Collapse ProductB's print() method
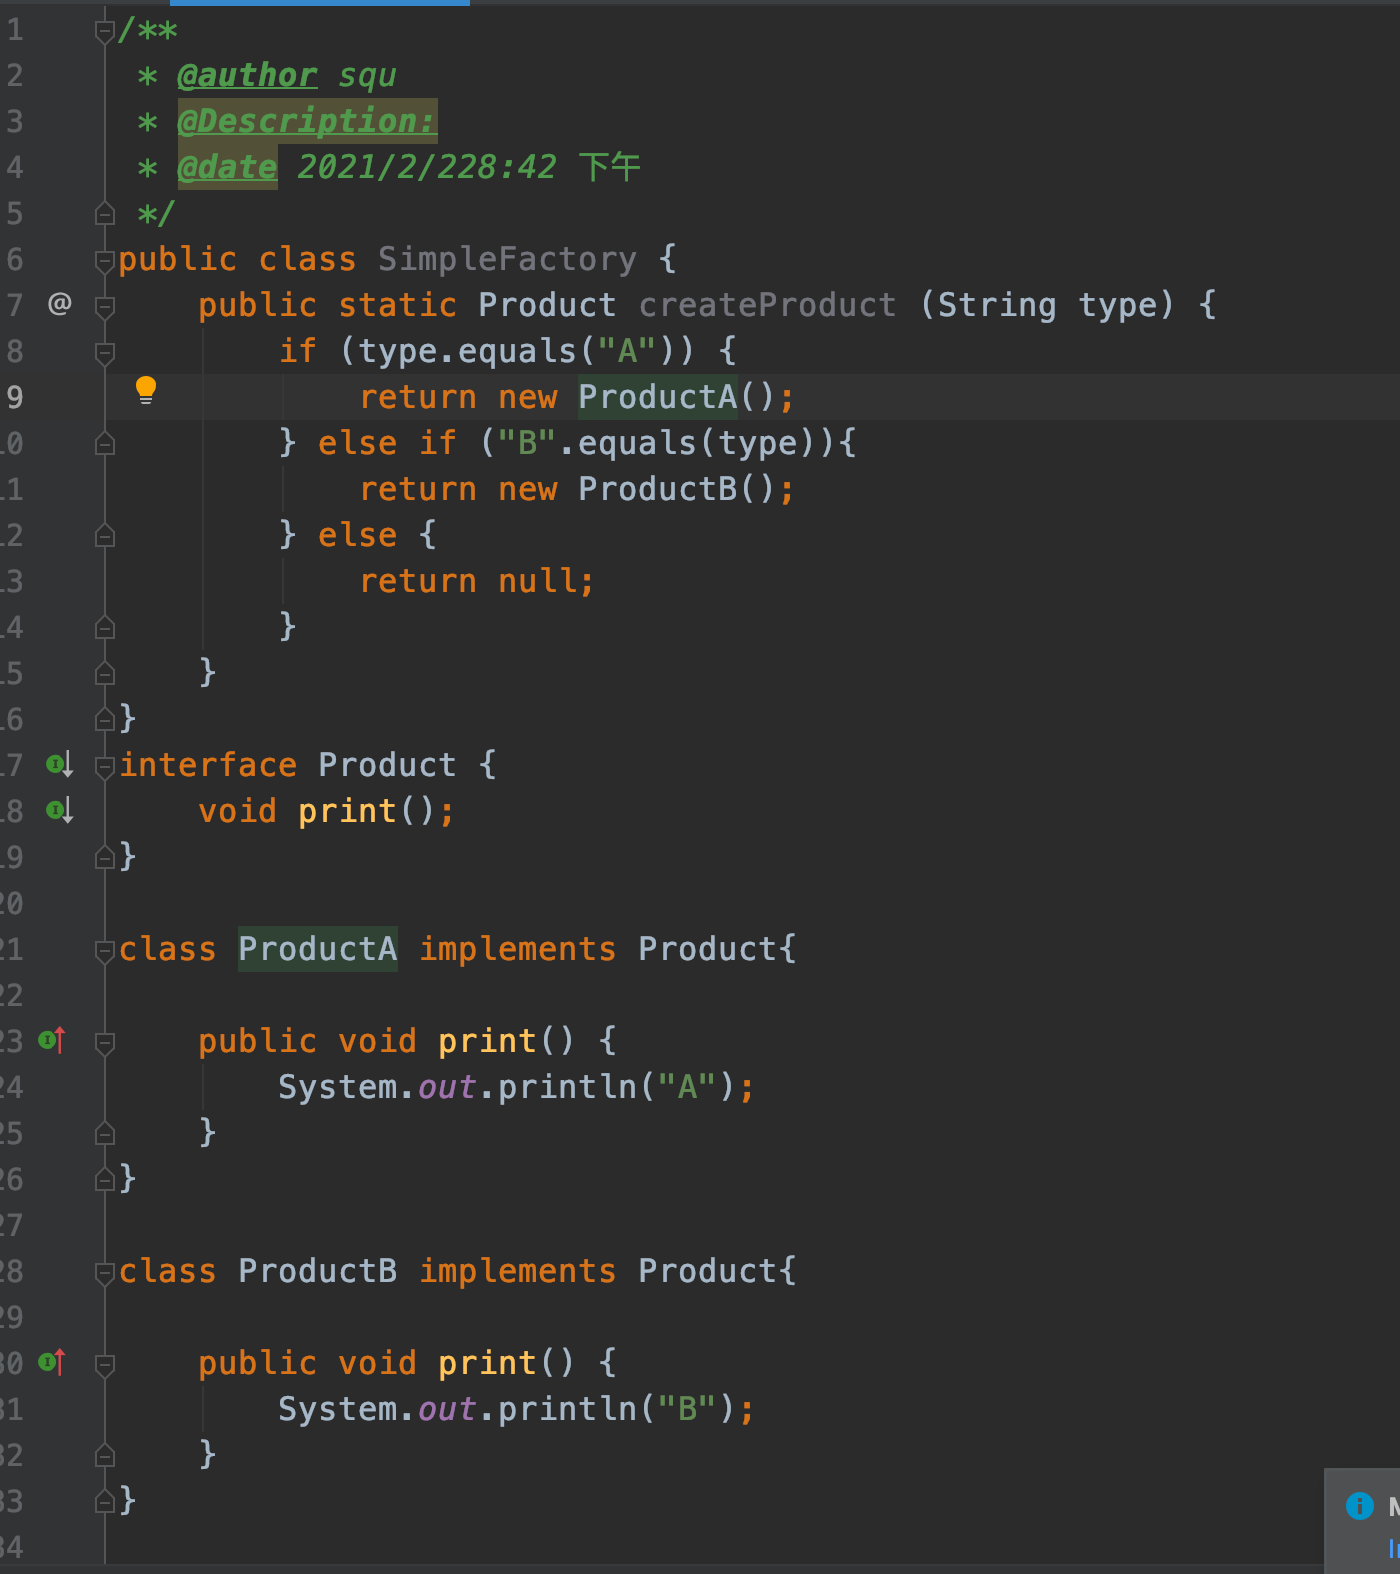Viewport: 1400px width, 1574px height. pos(105,1364)
